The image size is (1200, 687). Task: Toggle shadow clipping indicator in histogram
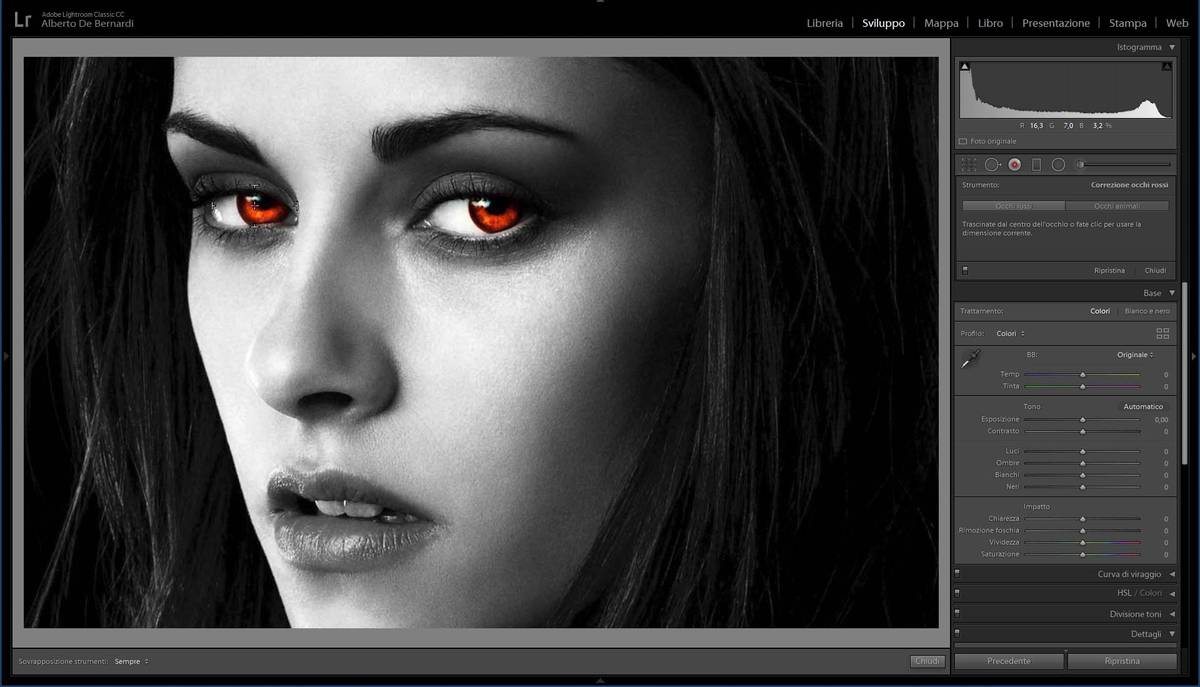[965, 67]
